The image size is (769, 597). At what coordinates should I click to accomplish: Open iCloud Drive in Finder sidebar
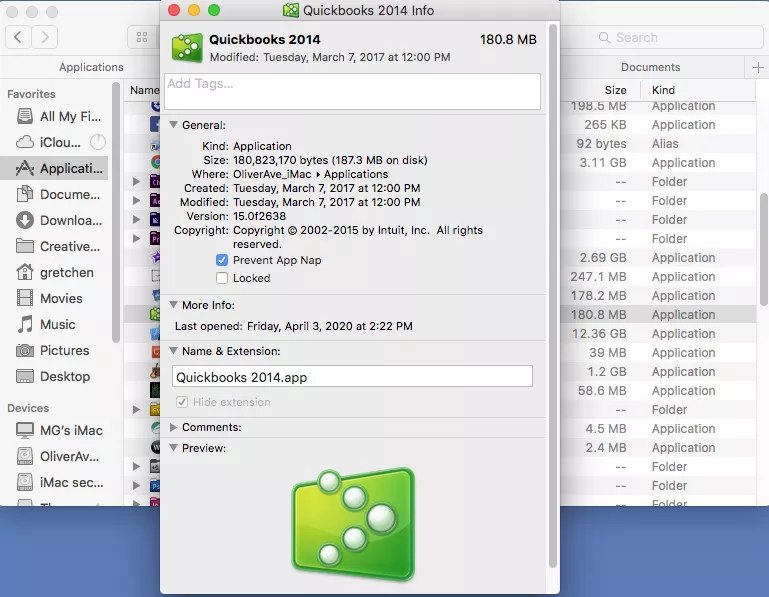click(x=51, y=142)
